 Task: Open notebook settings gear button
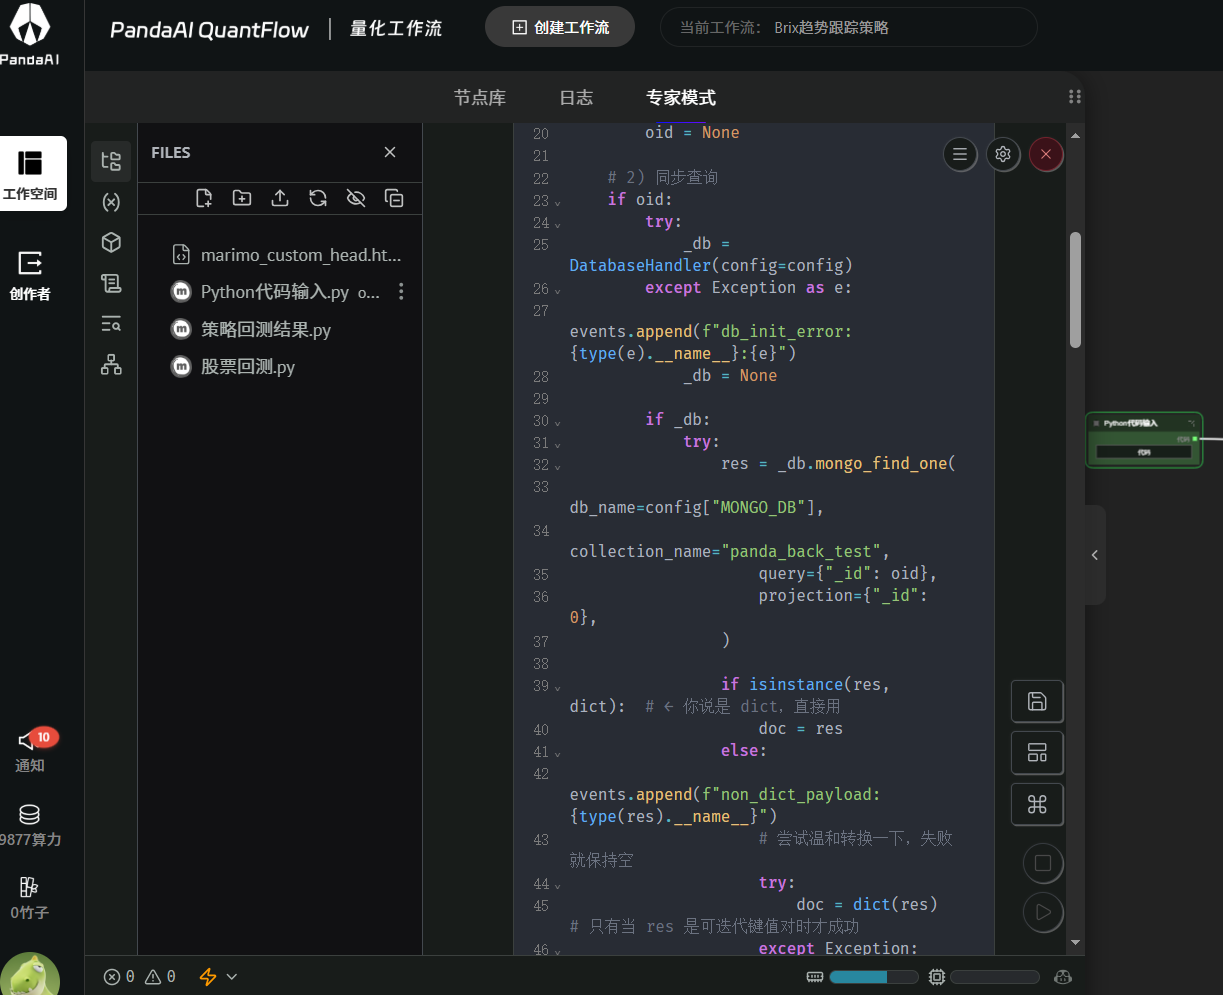pyautogui.click(x=1003, y=154)
